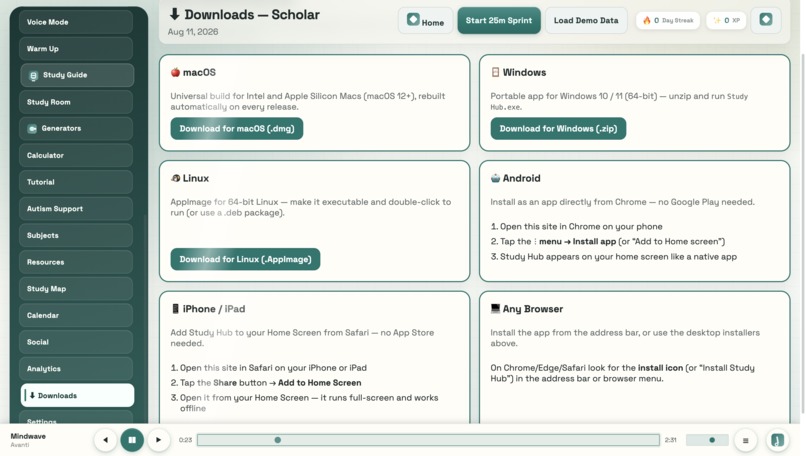Viewport: 806px width, 456px height.
Task: Click the macOS apple icon
Action: click(175, 72)
